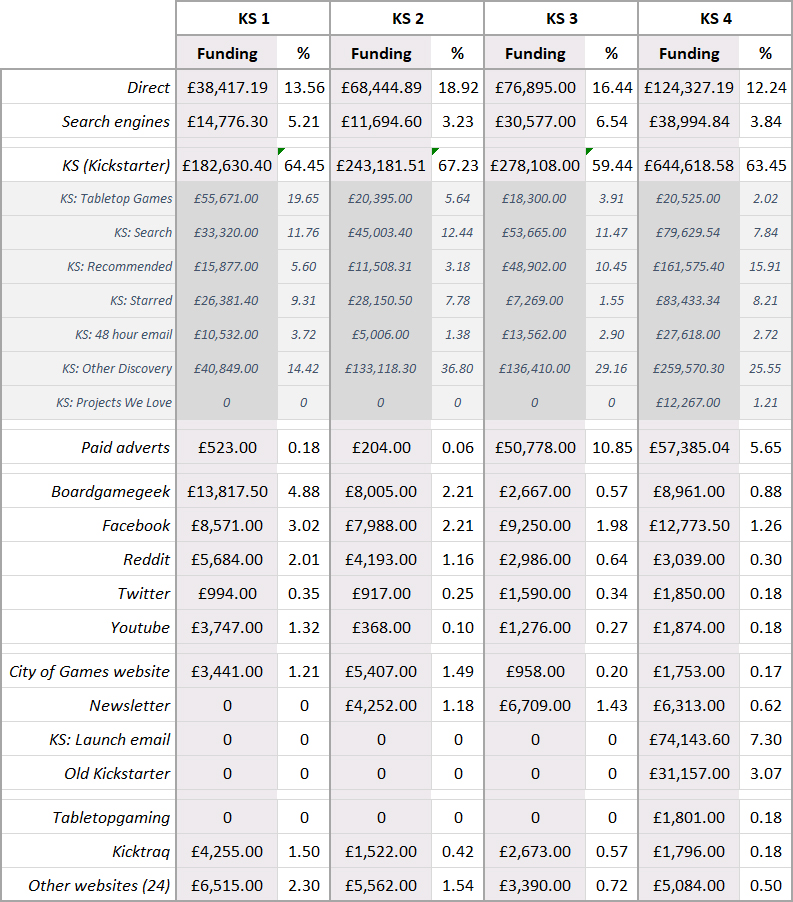Select cell £4,255.00 in the Kicktraq row

(x=227, y=852)
